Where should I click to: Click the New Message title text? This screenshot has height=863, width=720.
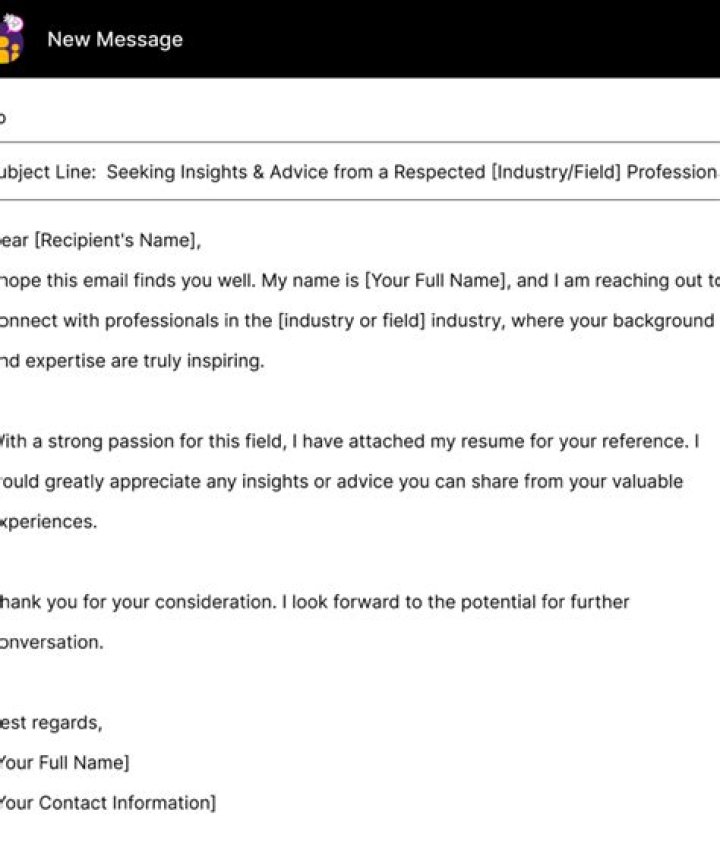click(117, 38)
